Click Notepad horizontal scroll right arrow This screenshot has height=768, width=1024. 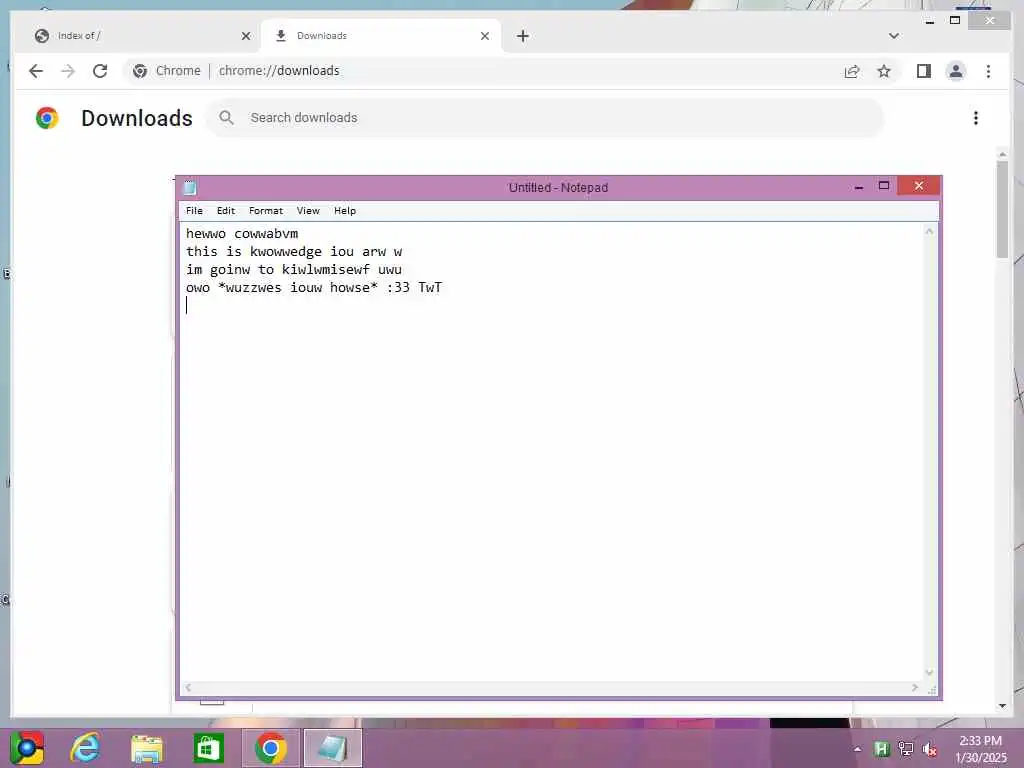click(915, 688)
